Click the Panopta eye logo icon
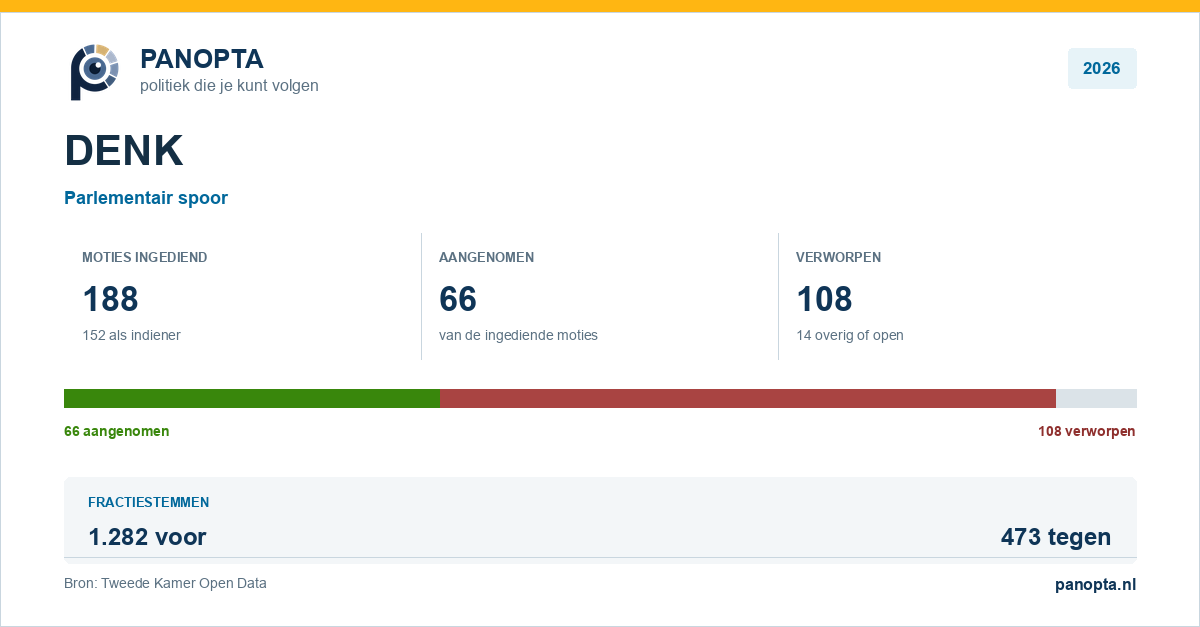 click(x=94, y=71)
